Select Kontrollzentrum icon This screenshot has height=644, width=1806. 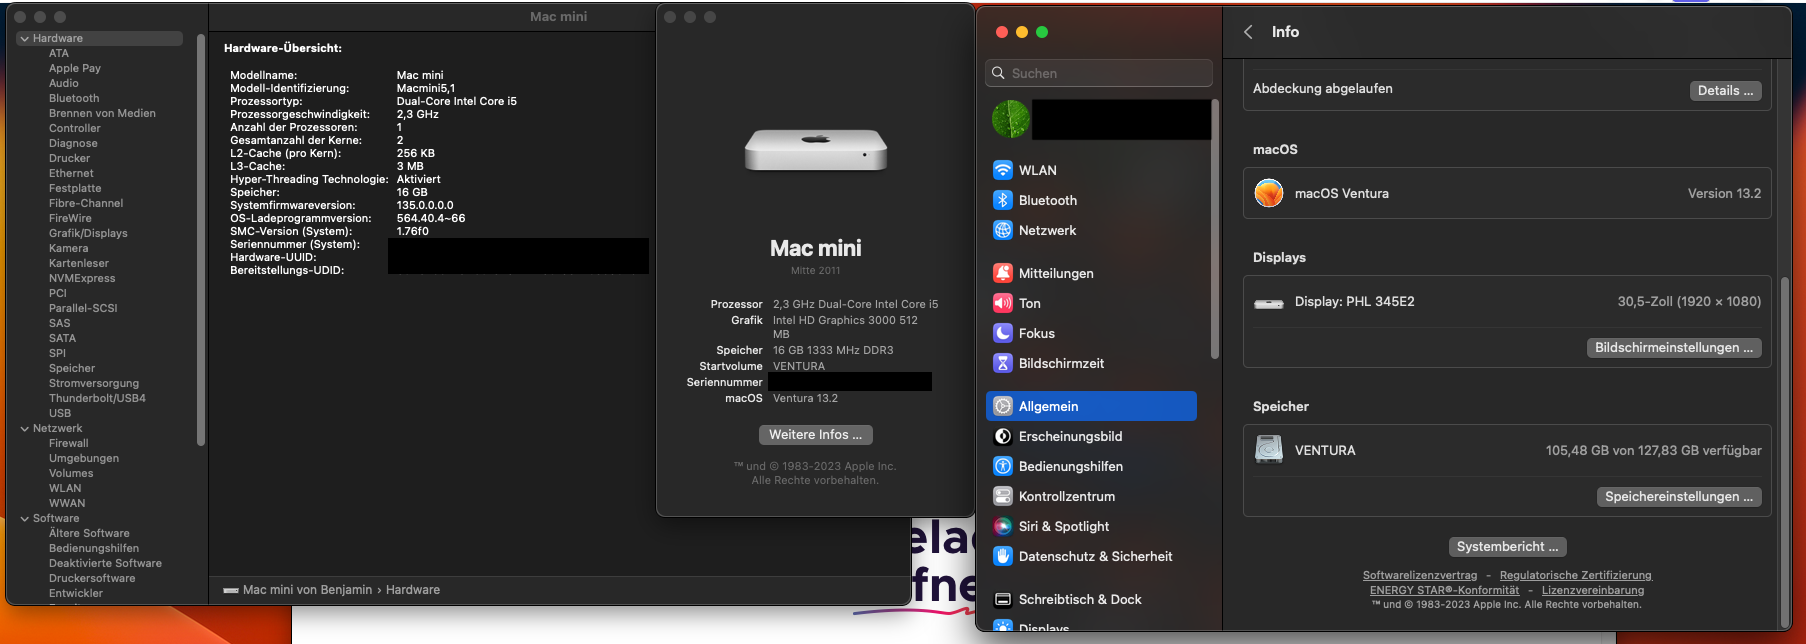[x=1002, y=496]
